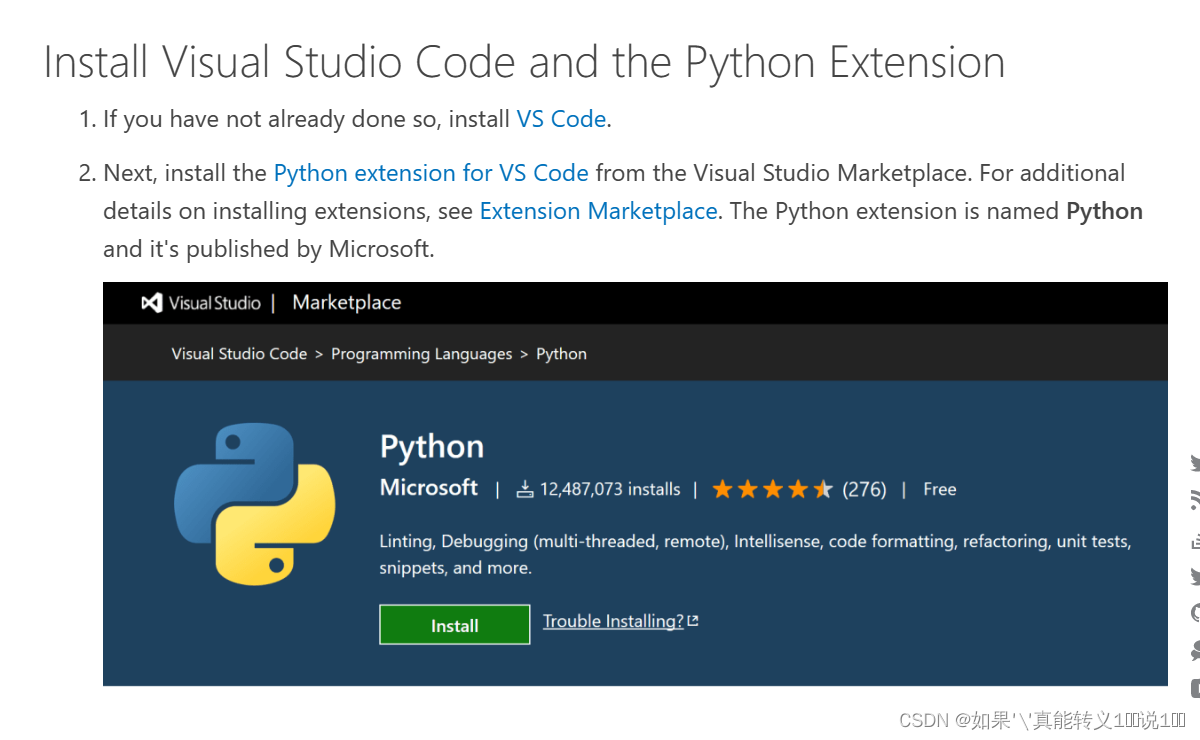Click the Microsoft publisher name
Image resolution: width=1200 pixels, height=740 pixels.
click(429, 487)
